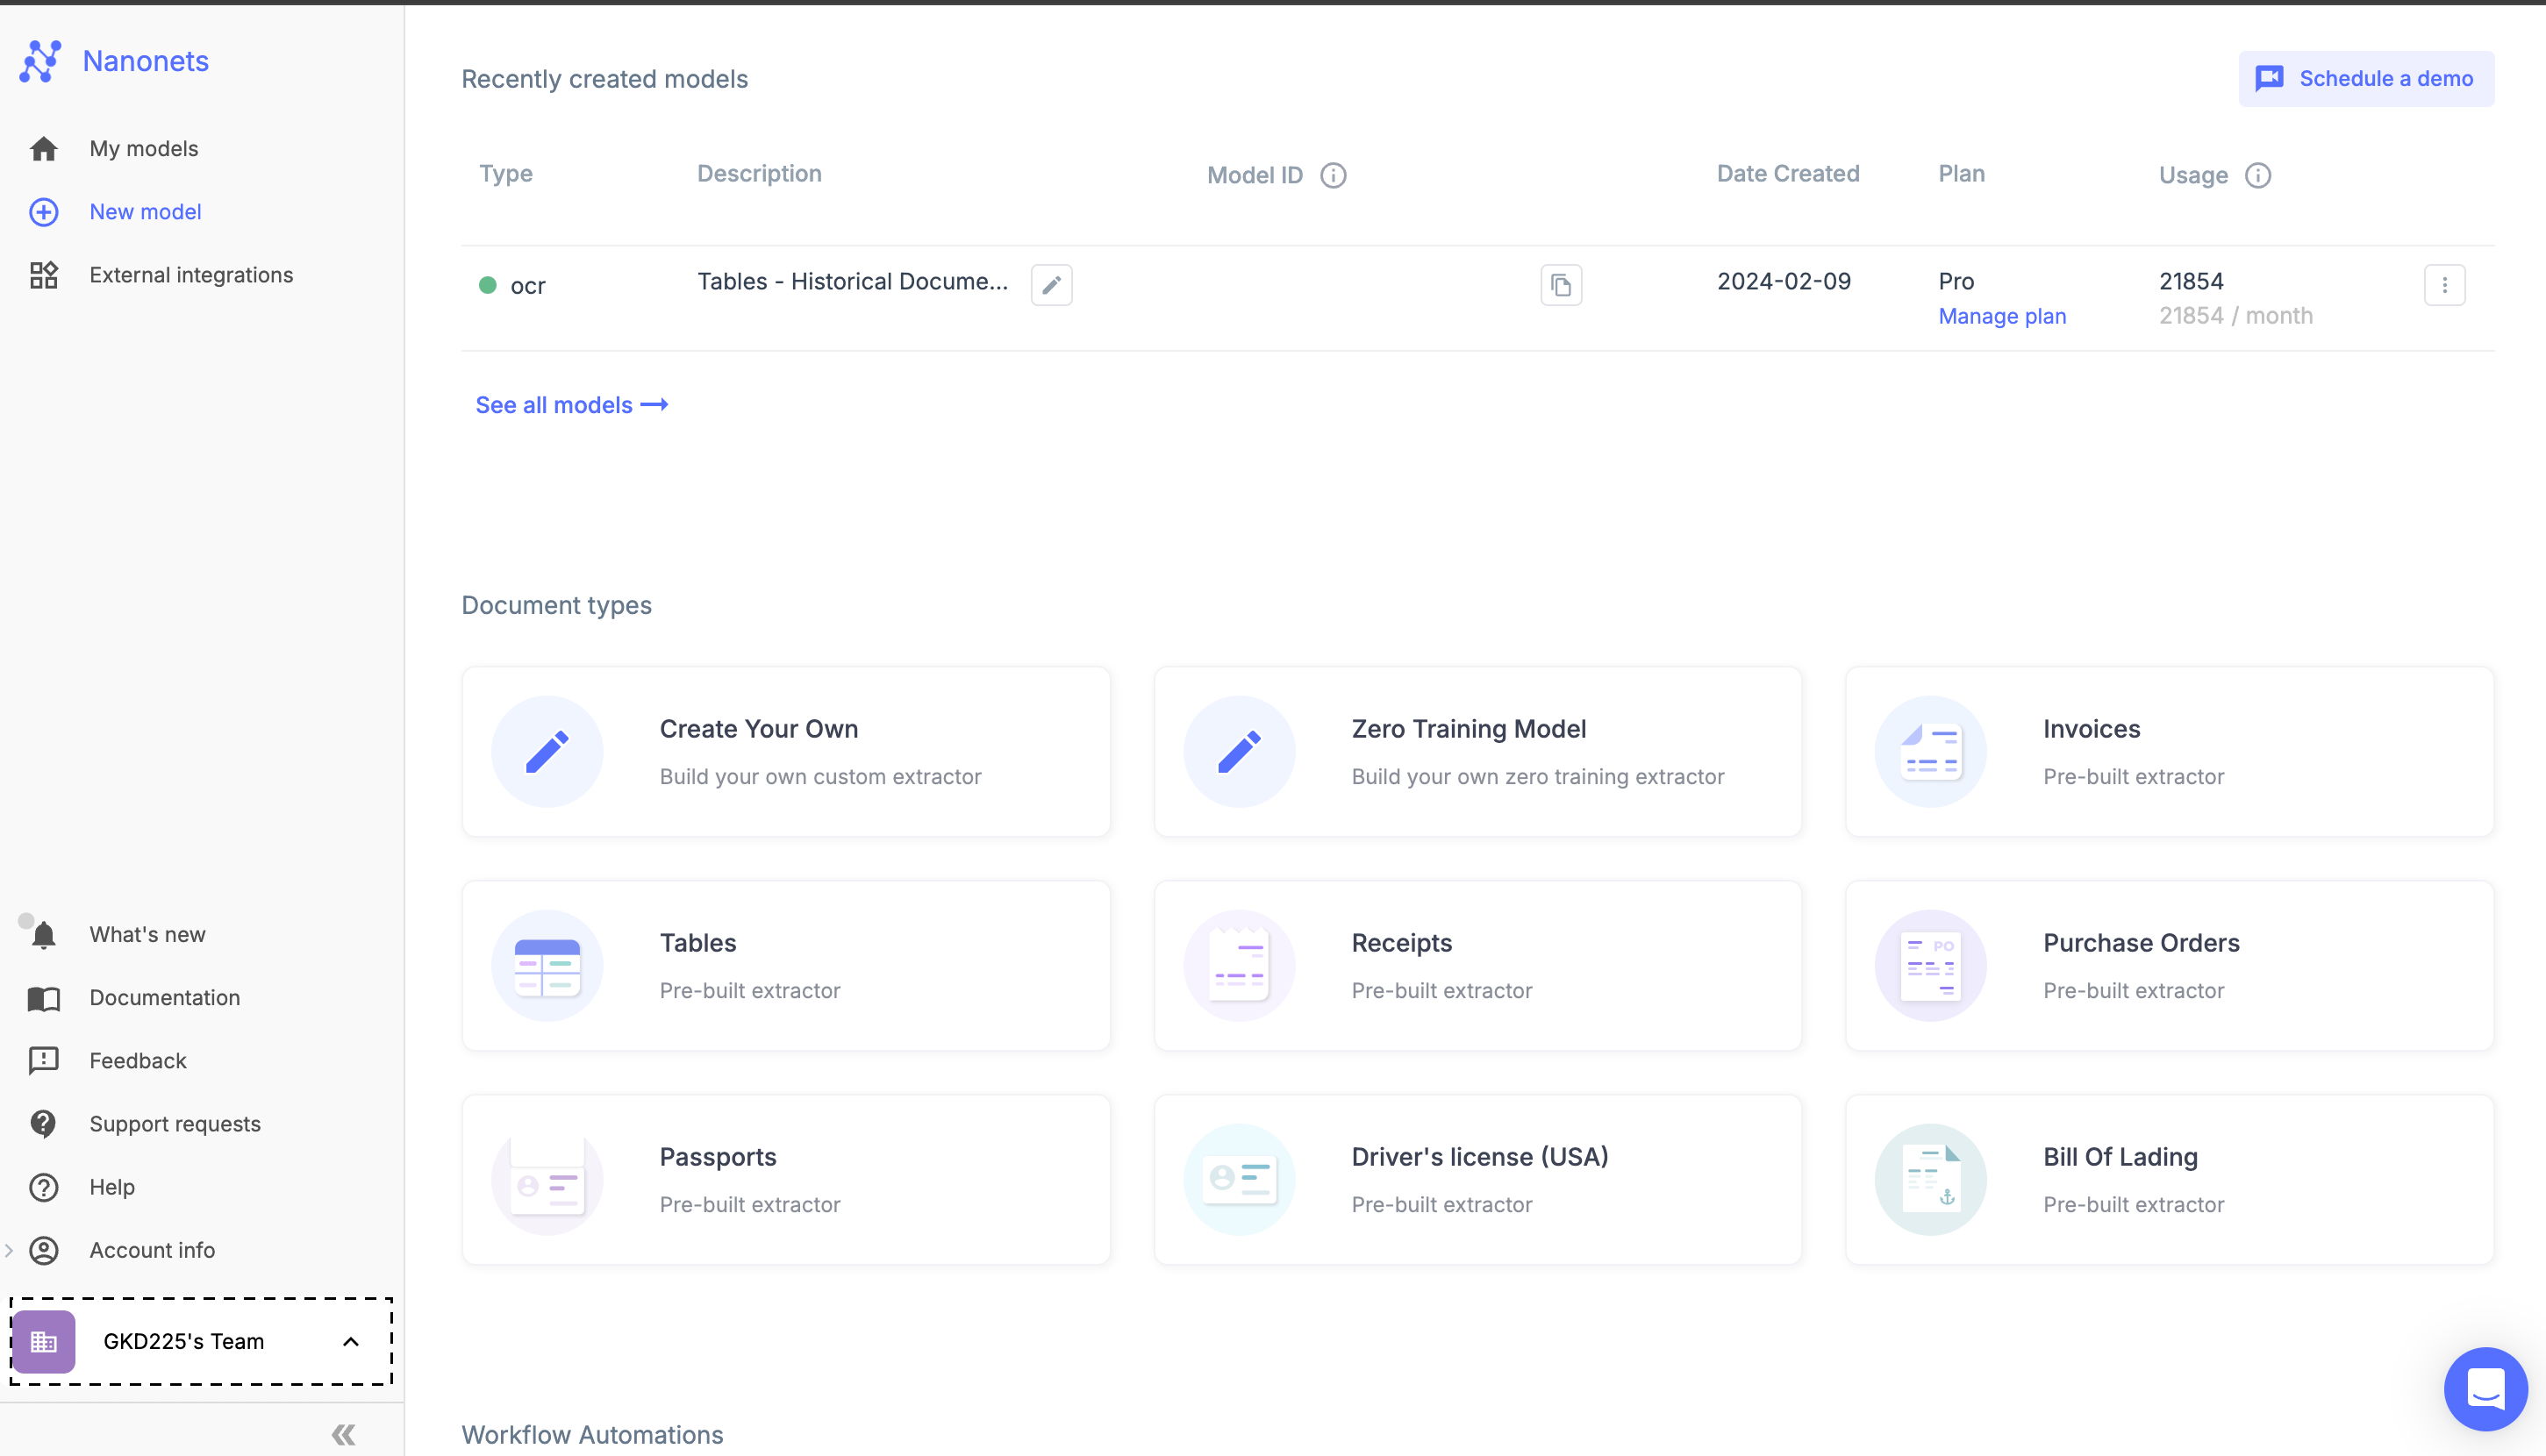Open External integrations page
2546x1456 pixels.
point(191,275)
